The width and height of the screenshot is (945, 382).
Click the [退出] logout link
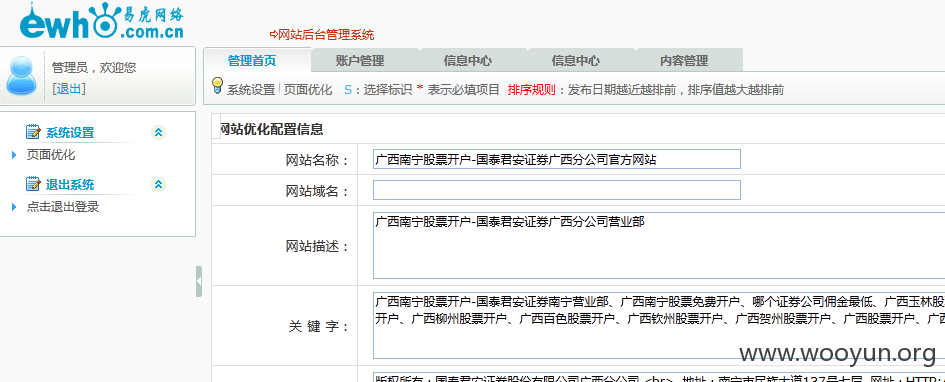[69, 89]
